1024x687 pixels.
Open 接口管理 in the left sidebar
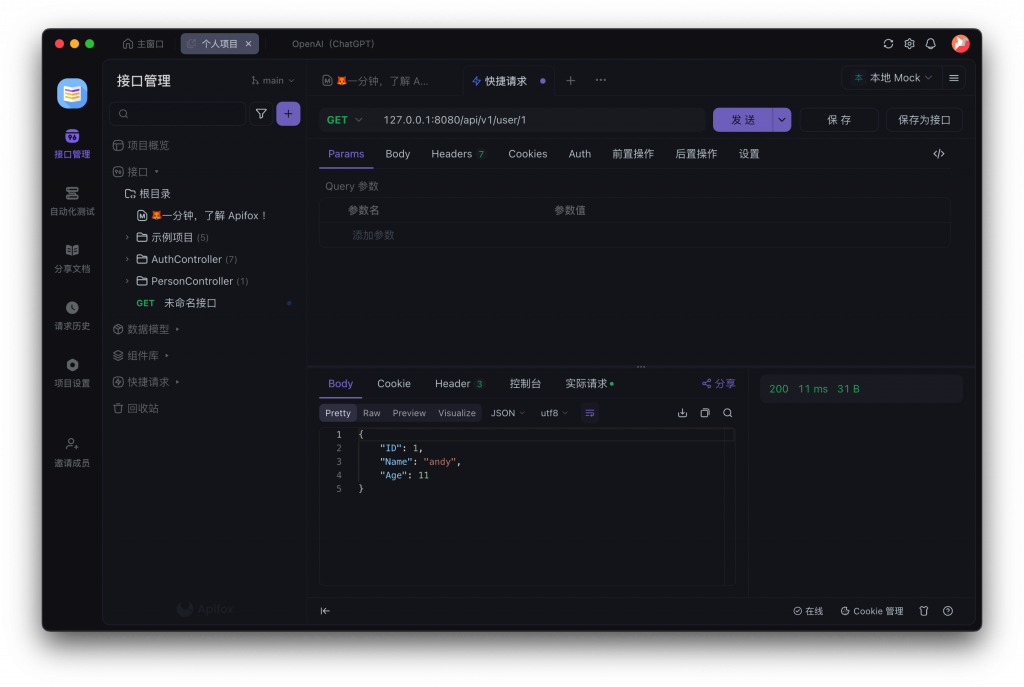pyautogui.click(x=72, y=144)
